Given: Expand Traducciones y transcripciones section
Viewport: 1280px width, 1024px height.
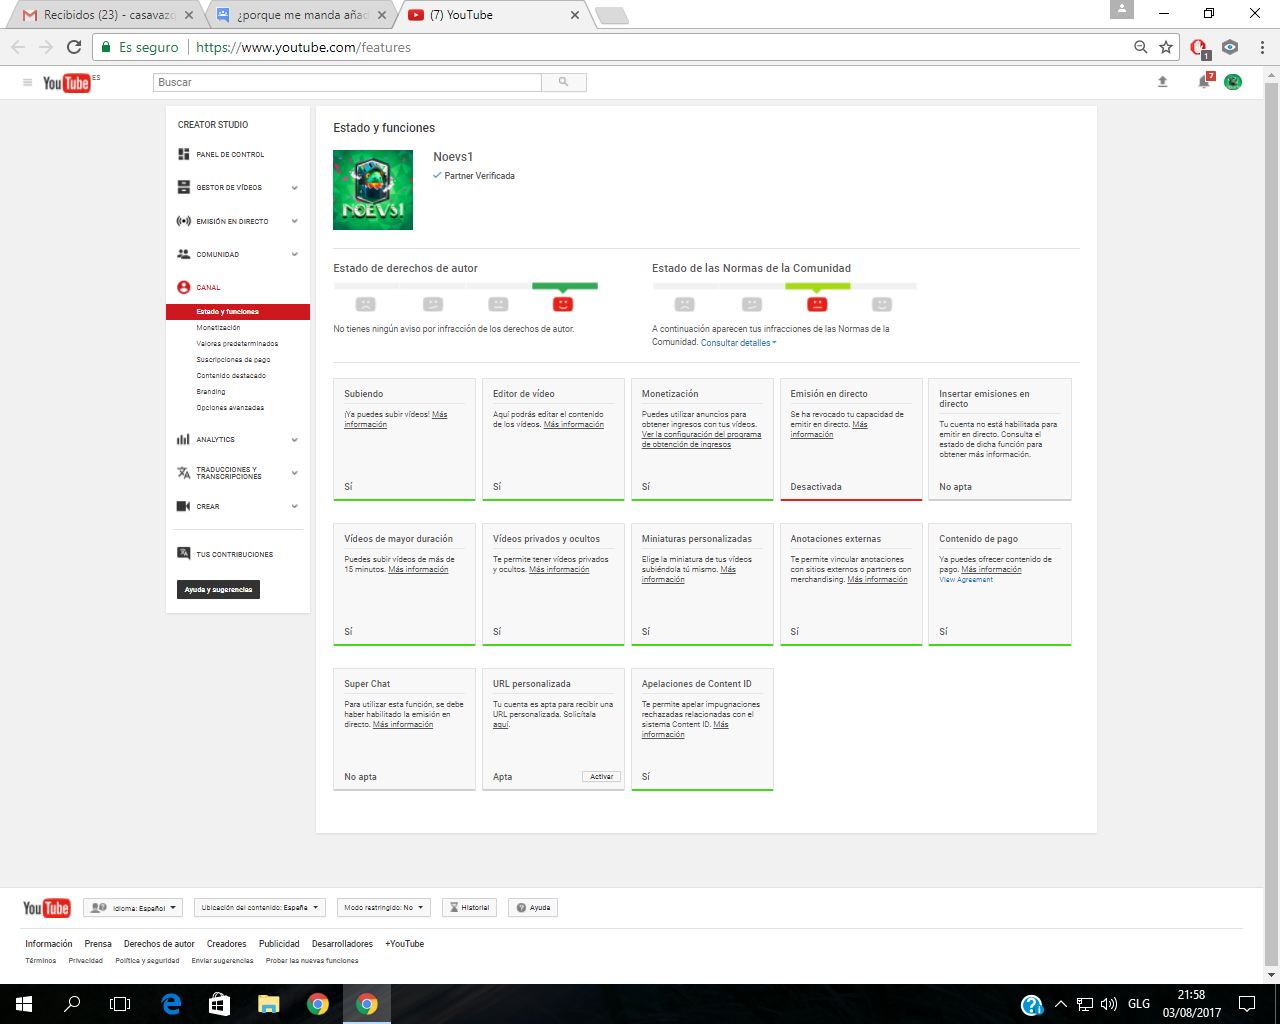Looking at the screenshot, I should (294, 473).
